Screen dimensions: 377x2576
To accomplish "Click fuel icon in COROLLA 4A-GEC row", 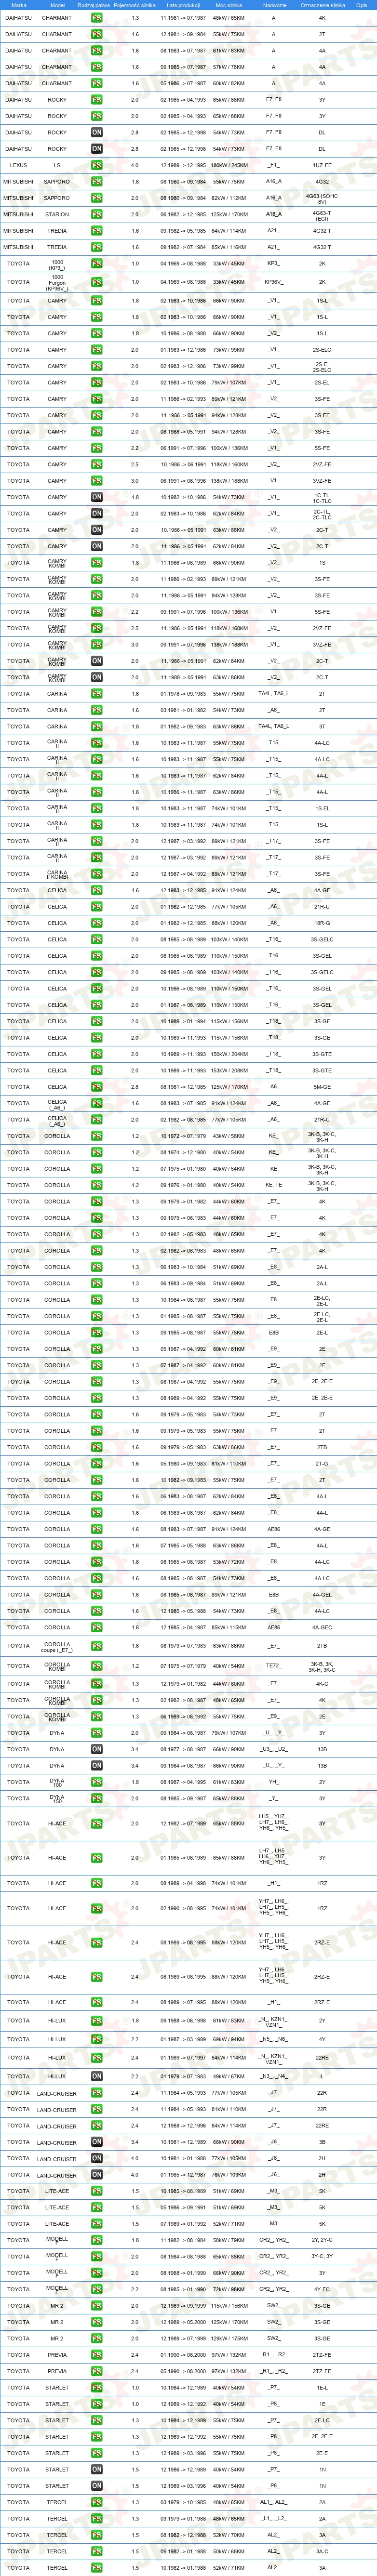I will (x=97, y=1628).
